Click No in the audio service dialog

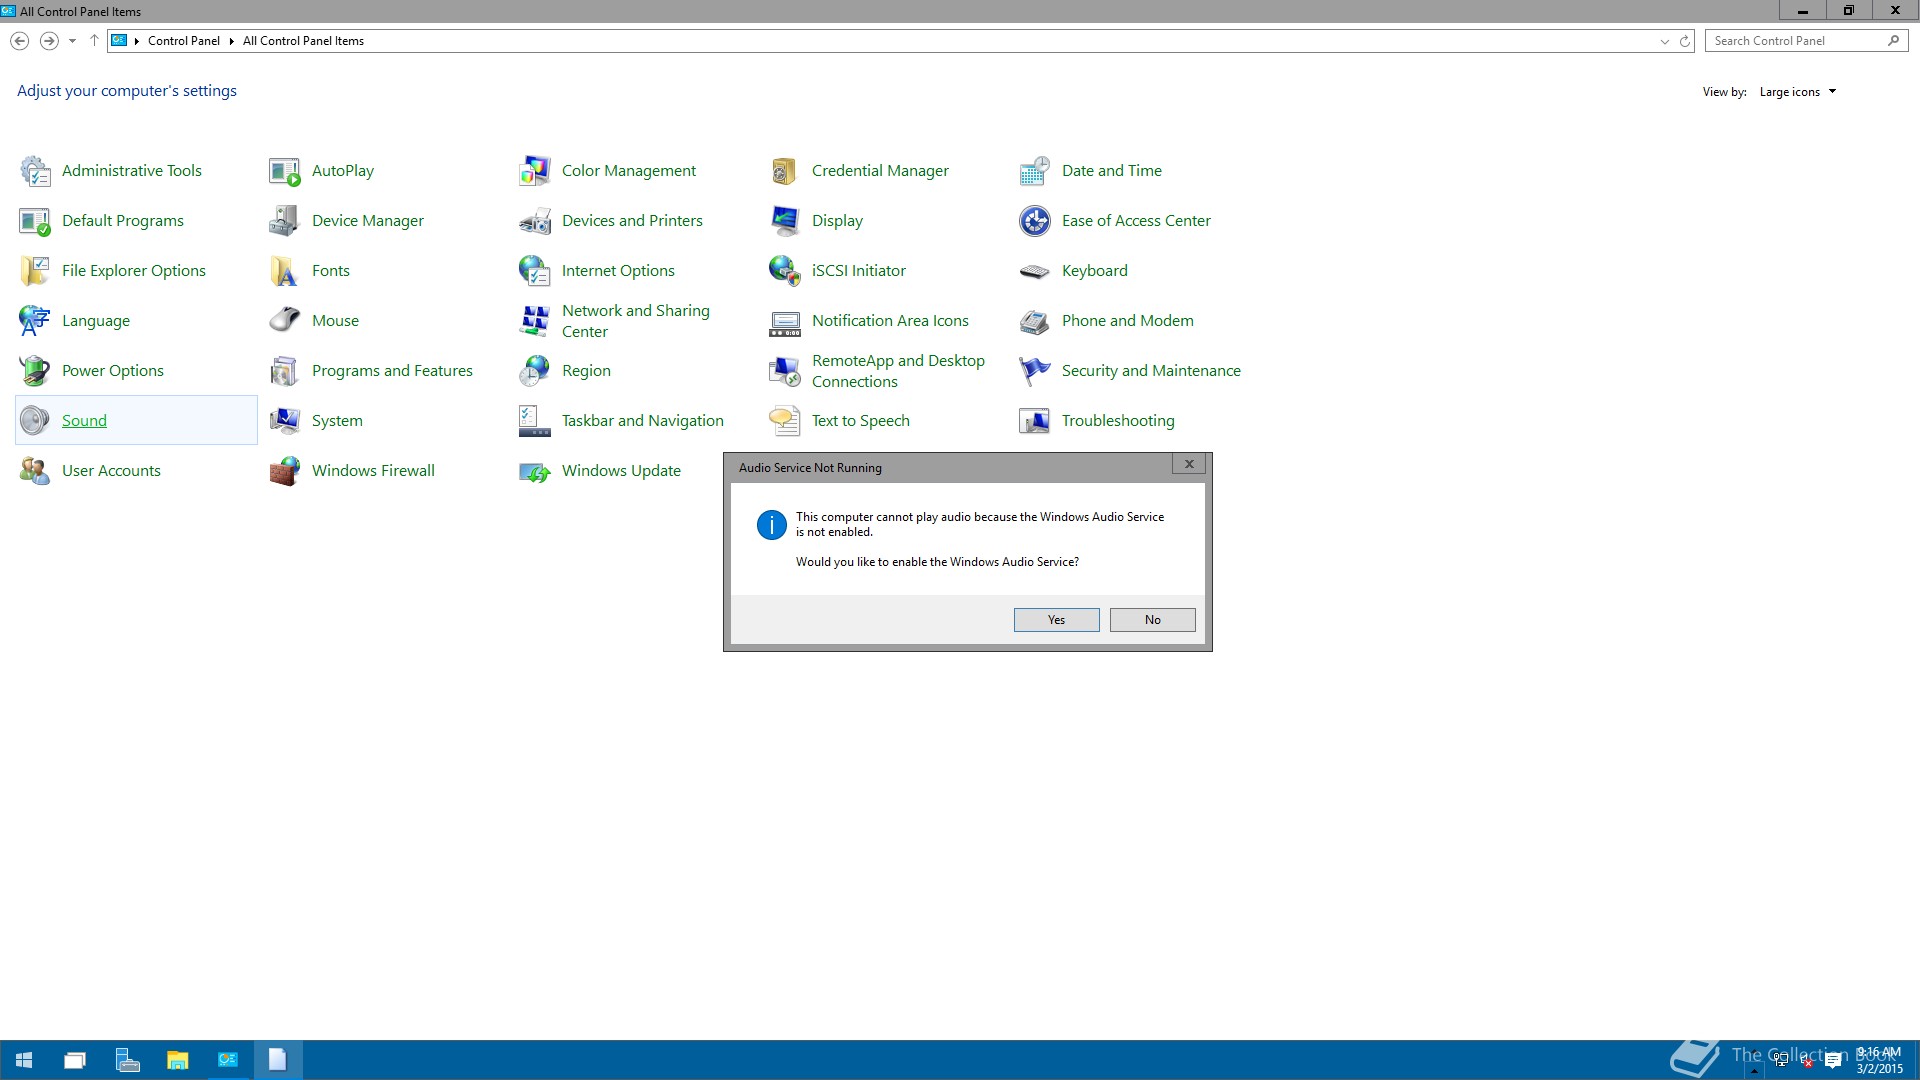(1152, 620)
